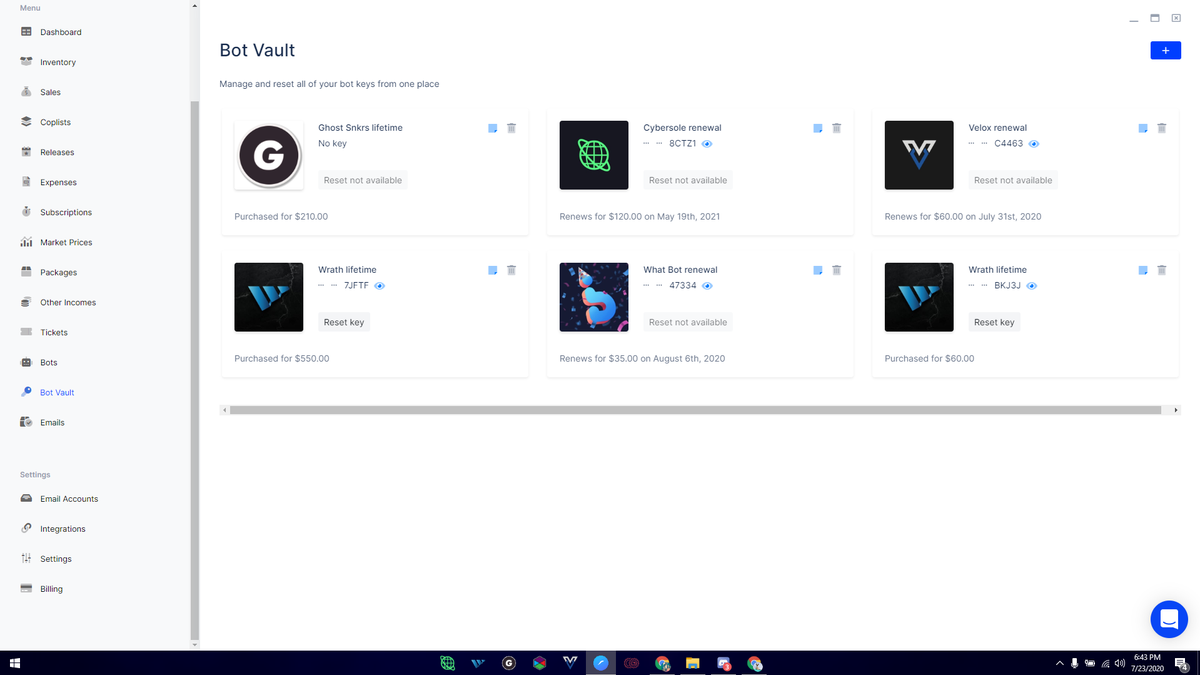This screenshot has width=1200, height=675.
Task: Click the Integrations link icon
Action: tap(27, 528)
